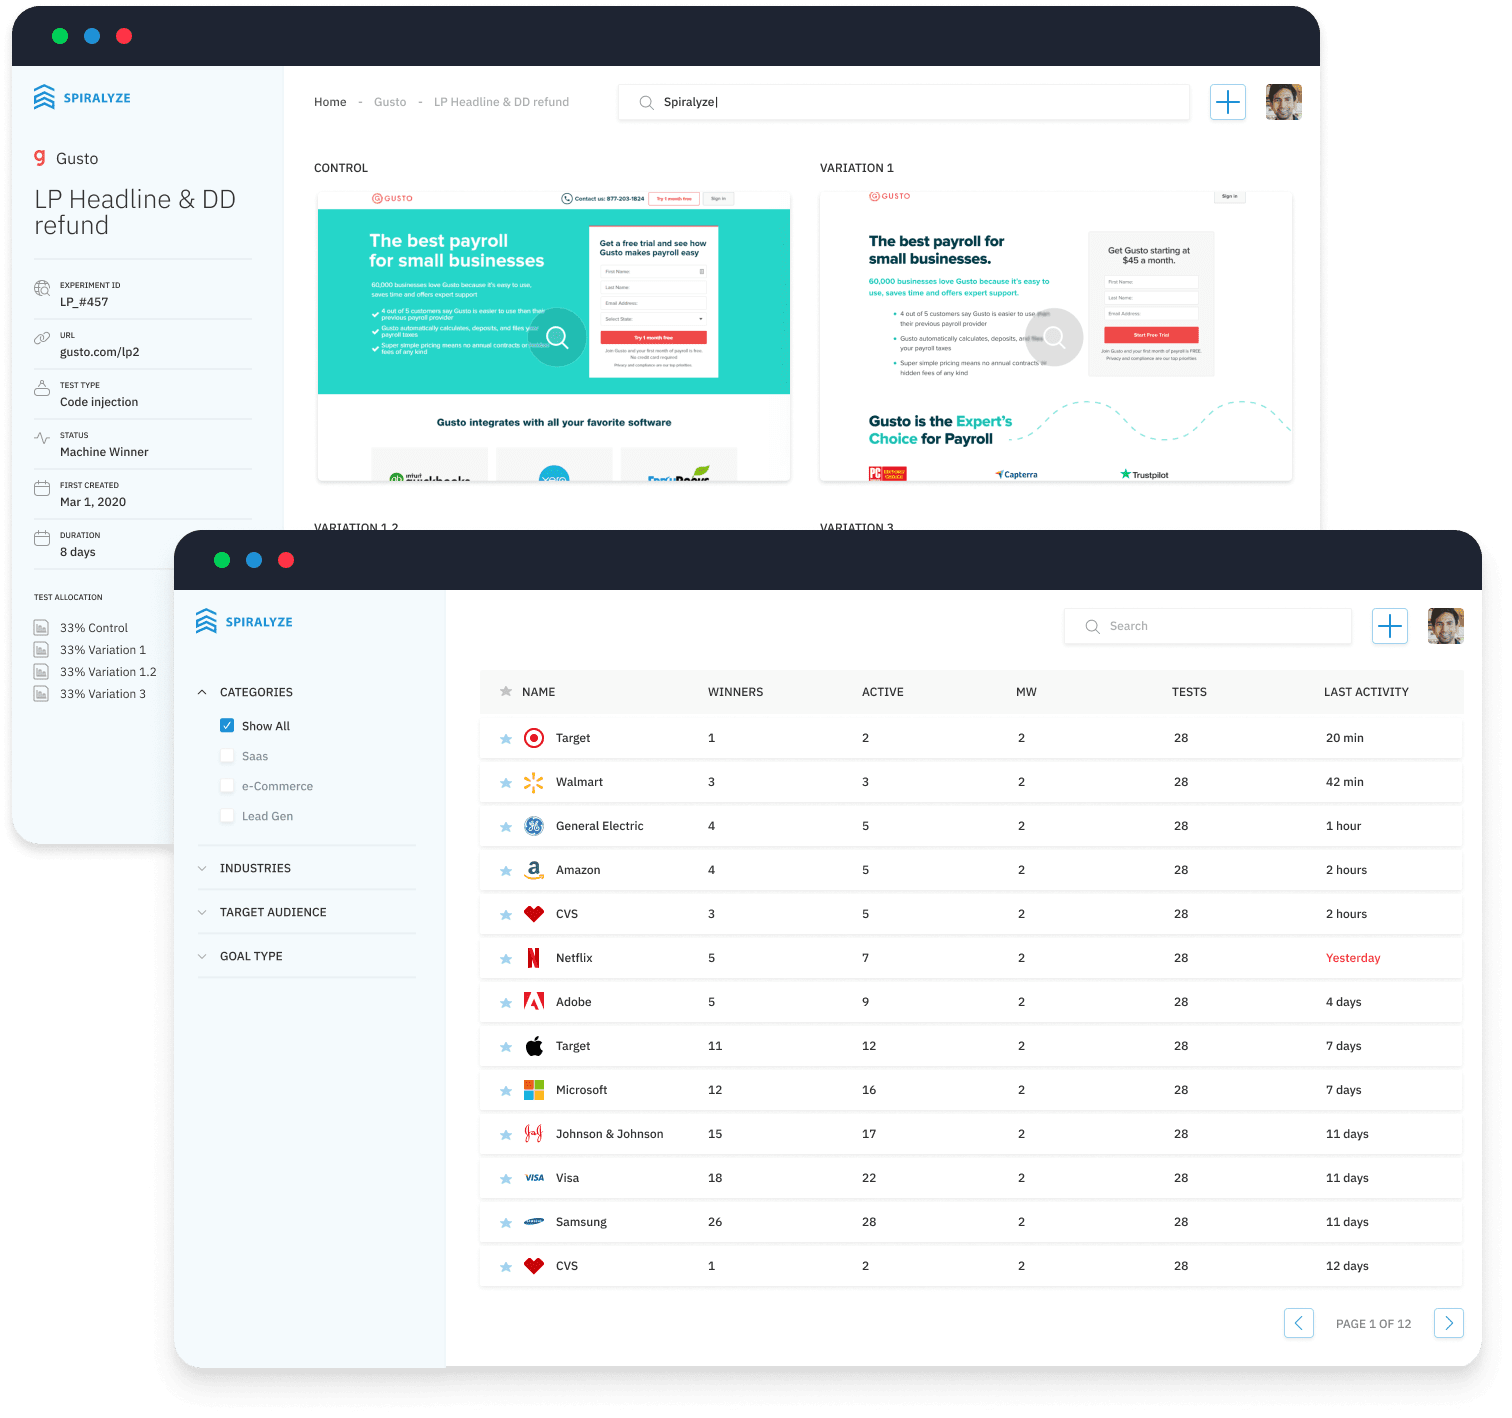Star the Netflix row
The width and height of the screenshot is (1512, 1418).
click(x=506, y=959)
